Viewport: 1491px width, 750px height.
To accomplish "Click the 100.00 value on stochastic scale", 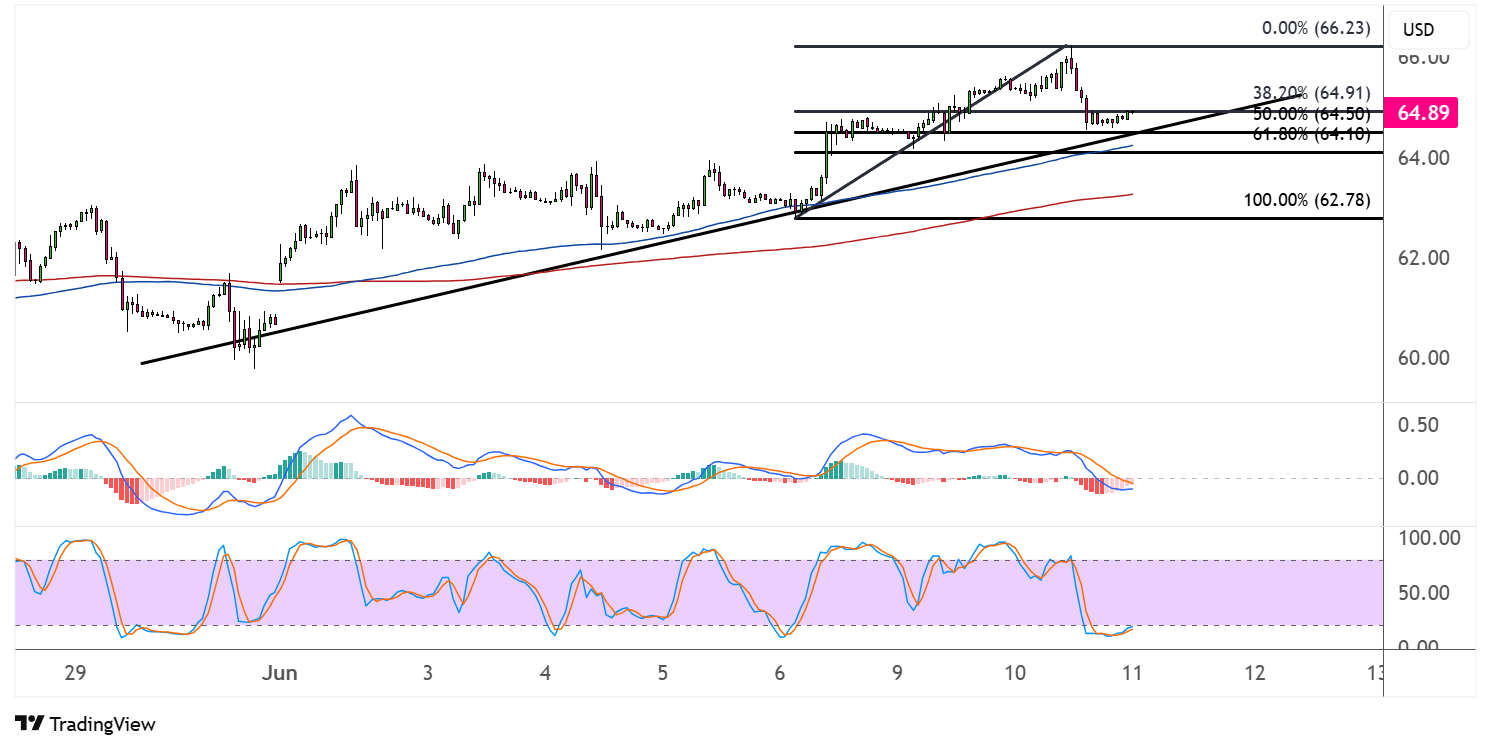I will 1428,539.
